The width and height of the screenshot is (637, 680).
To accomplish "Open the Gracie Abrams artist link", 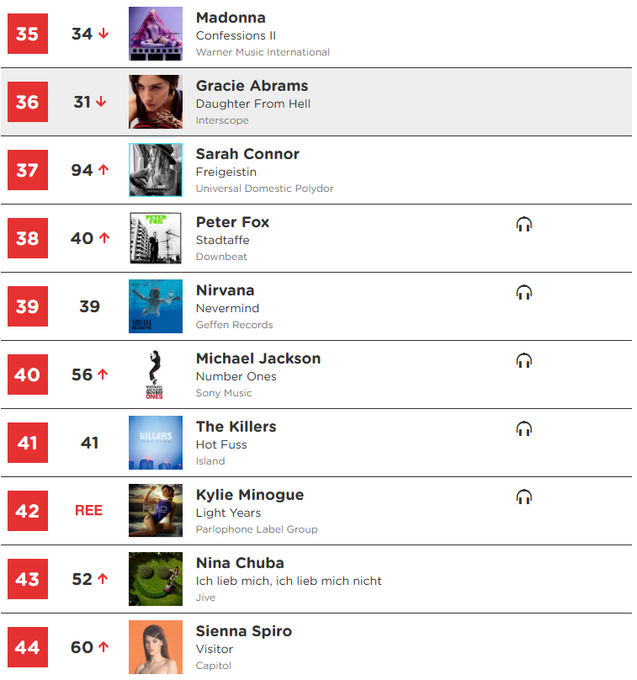I will pos(252,85).
